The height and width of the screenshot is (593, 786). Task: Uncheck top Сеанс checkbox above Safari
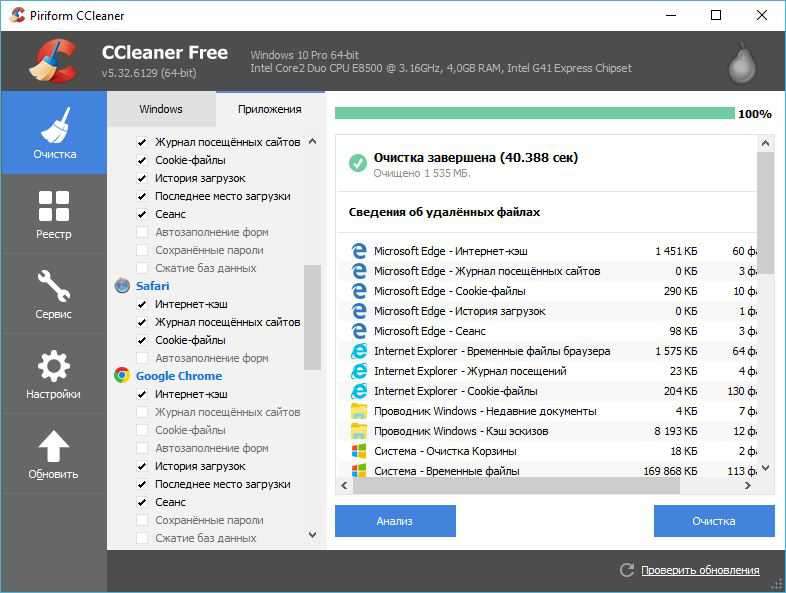[142, 214]
